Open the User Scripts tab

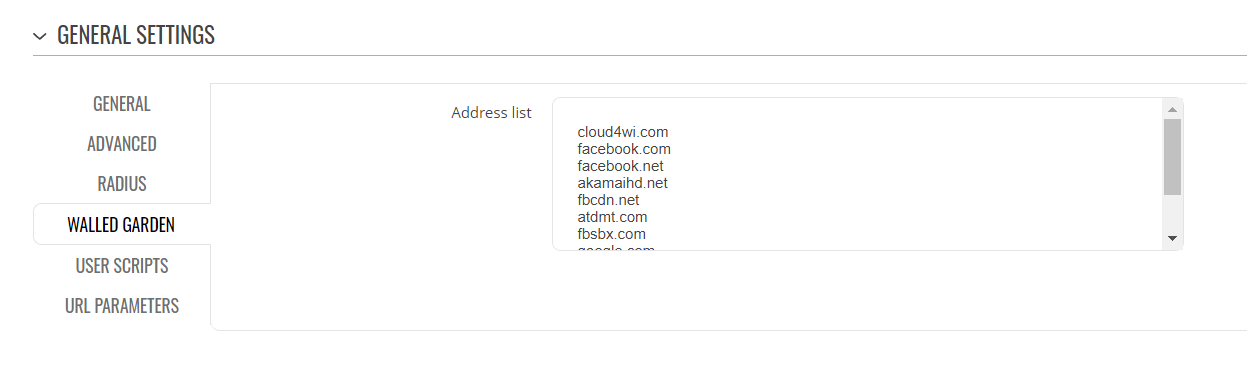[122, 266]
